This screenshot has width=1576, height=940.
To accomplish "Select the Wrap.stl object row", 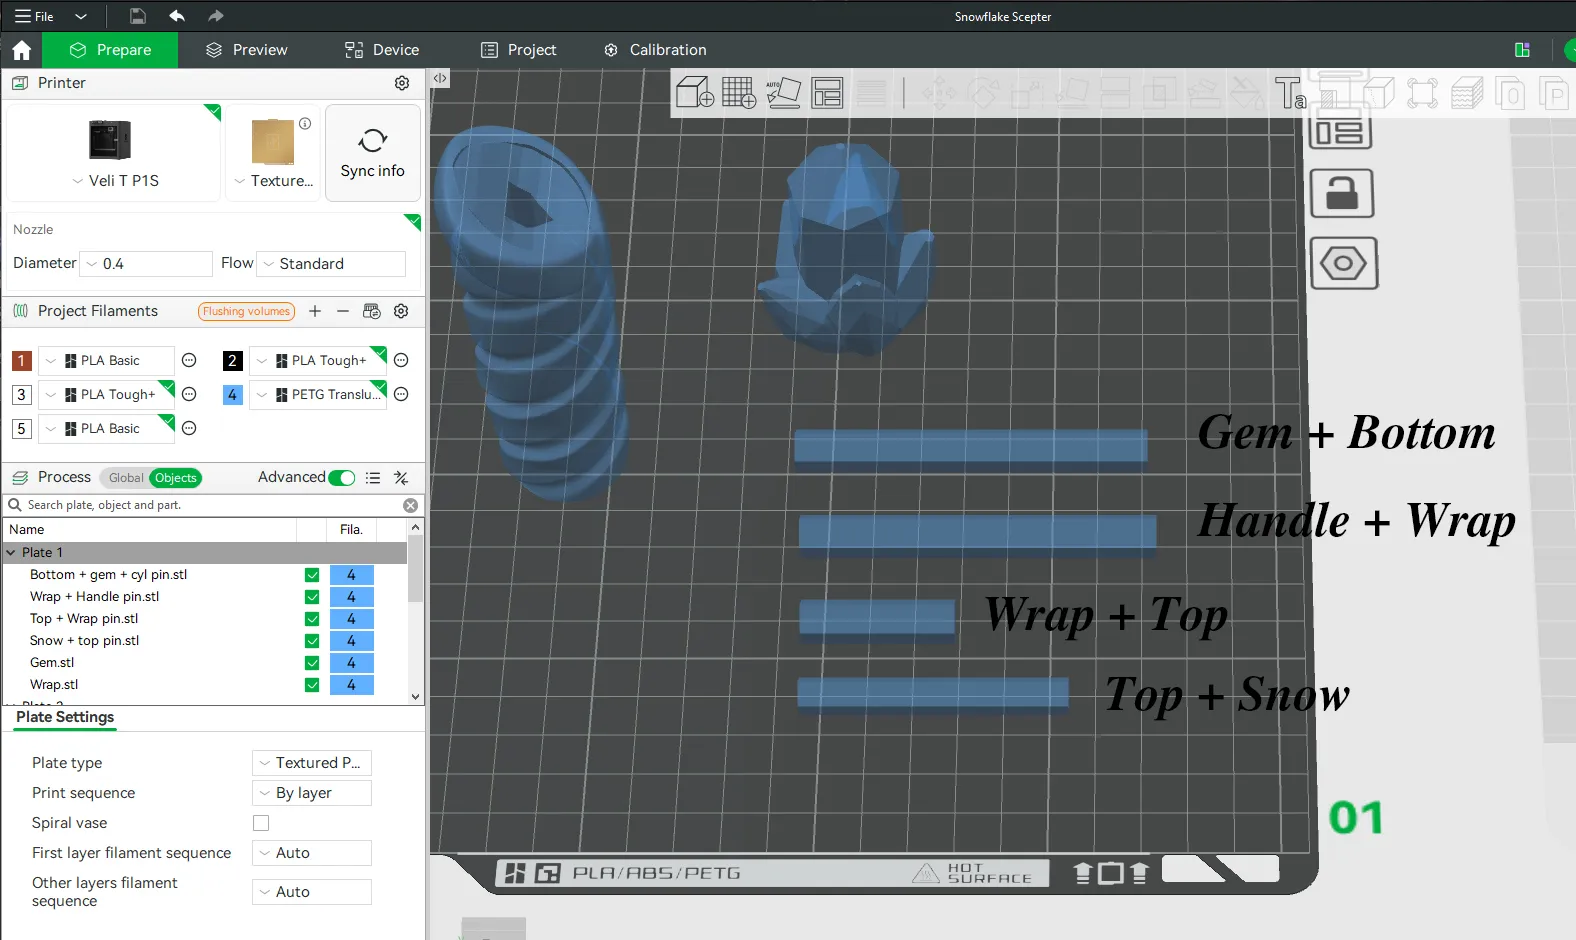I will [x=203, y=685].
